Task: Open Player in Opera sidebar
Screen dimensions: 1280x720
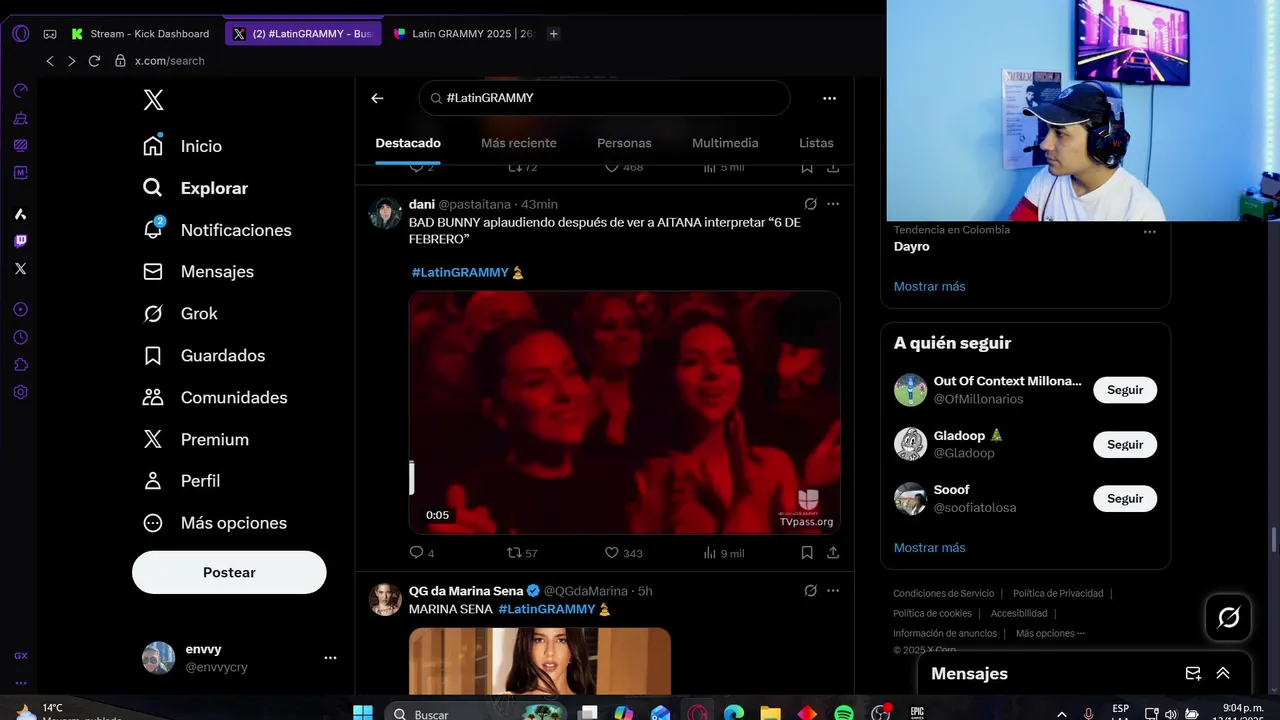Action: click(x=20, y=310)
